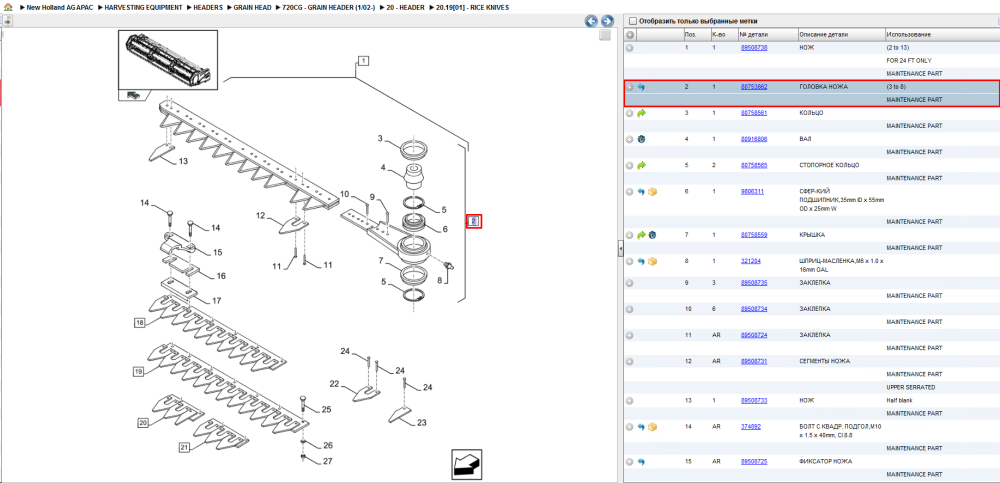The image size is (1000, 483).
Task: Click the plus icon in СЕГМЕНТЫ НОЖА row
Action: point(629,361)
